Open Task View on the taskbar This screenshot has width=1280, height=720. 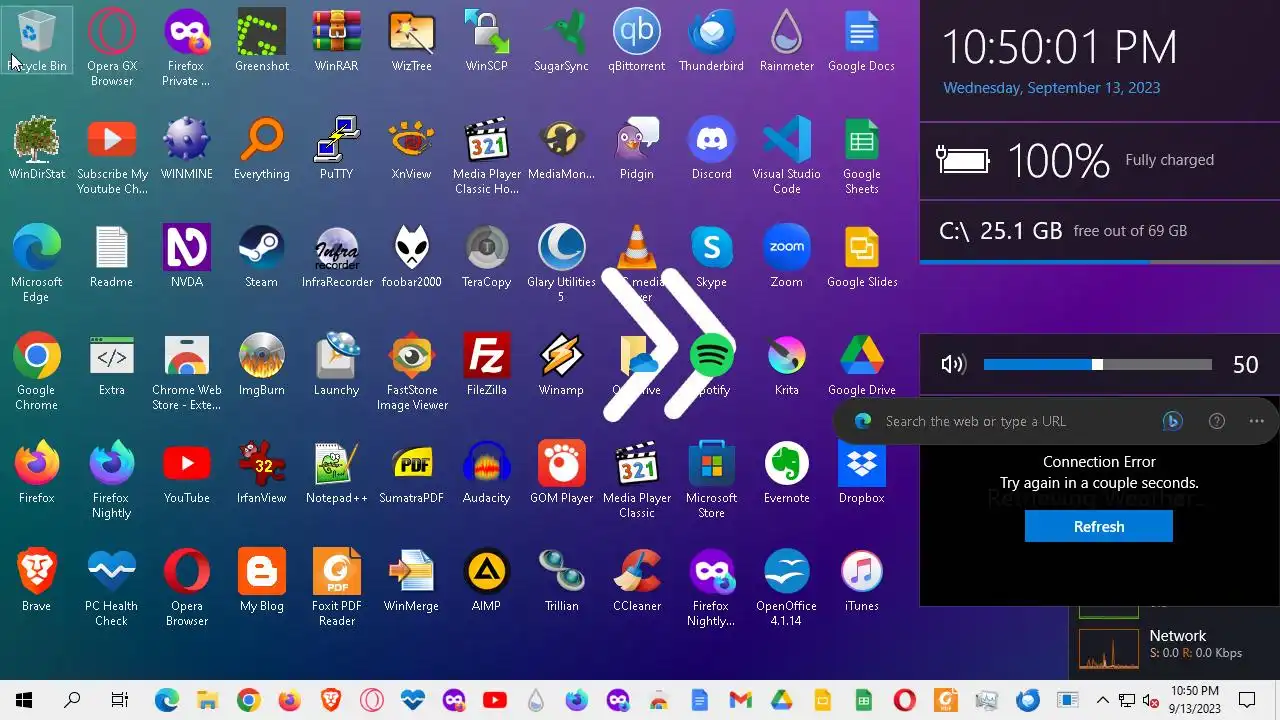coord(120,700)
